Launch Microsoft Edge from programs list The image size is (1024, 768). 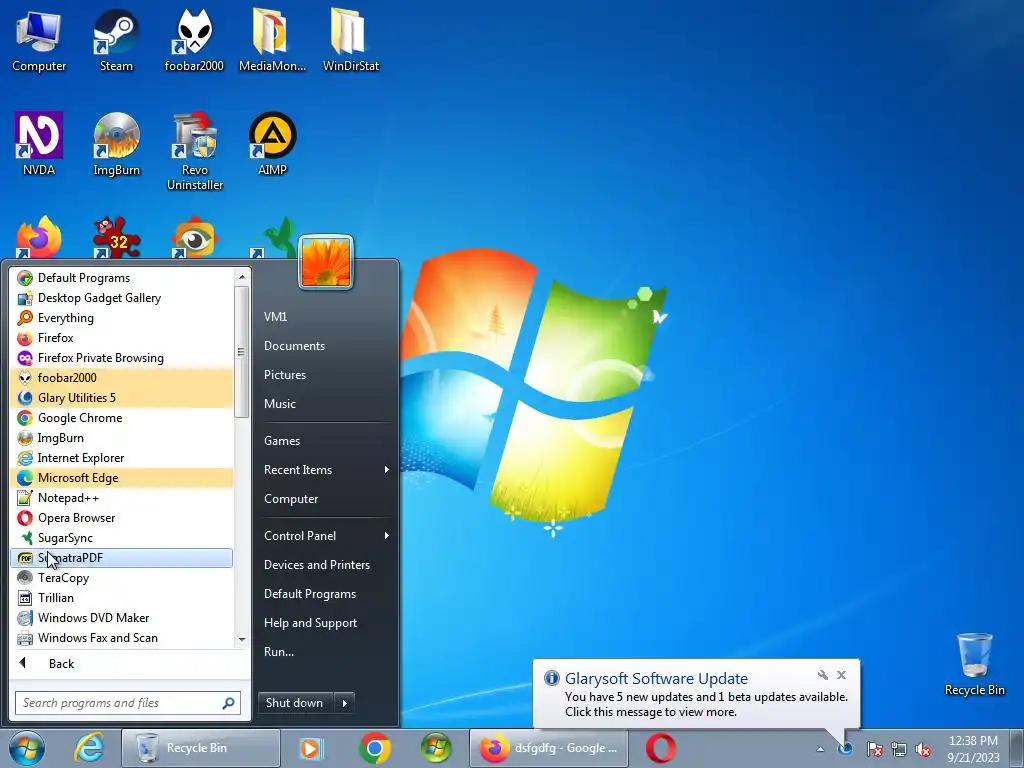(x=121, y=477)
